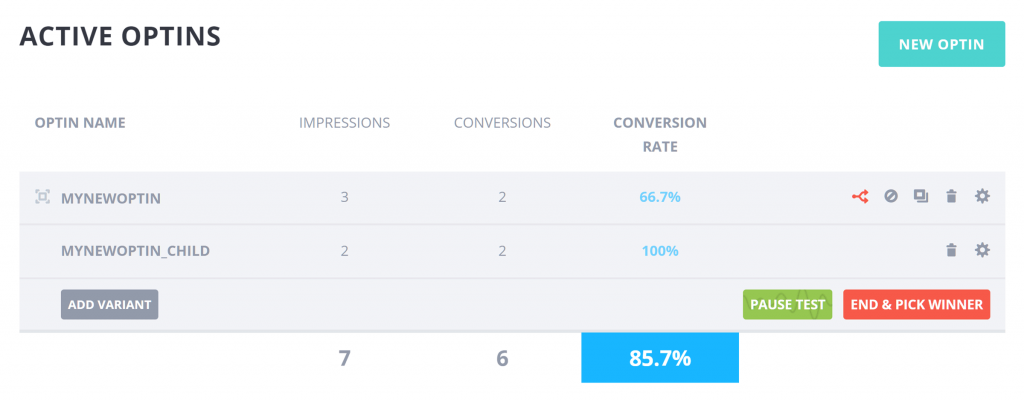Viewport: 1024px width, 401px height.
Task: Sort by the Optin Name column header
Action: (80, 122)
